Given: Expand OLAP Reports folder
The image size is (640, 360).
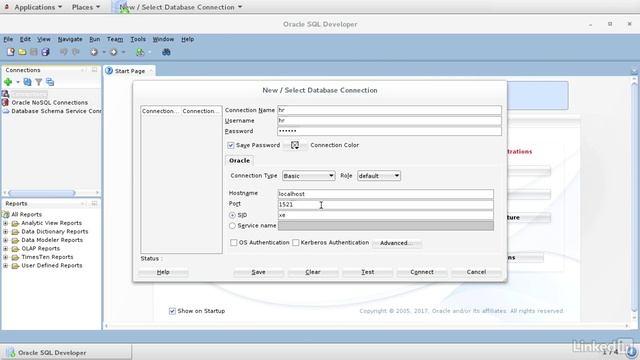Looking at the screenshot, I should 6,249.
